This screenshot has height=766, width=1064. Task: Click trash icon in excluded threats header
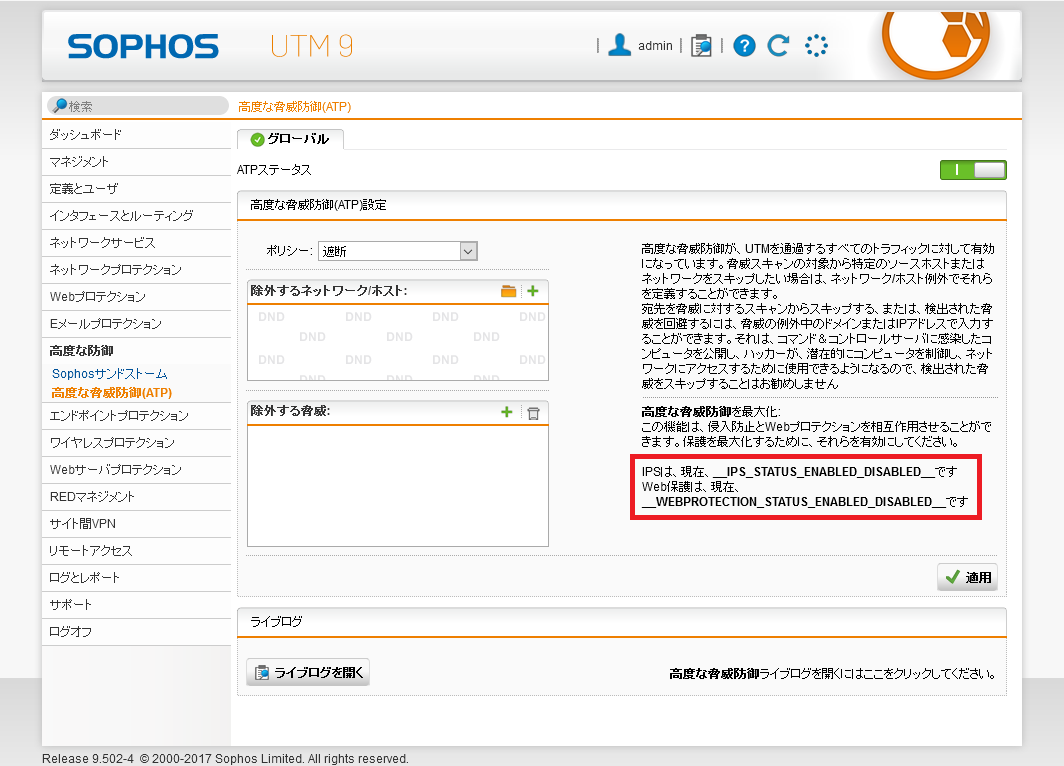click(x=533, y=413)
